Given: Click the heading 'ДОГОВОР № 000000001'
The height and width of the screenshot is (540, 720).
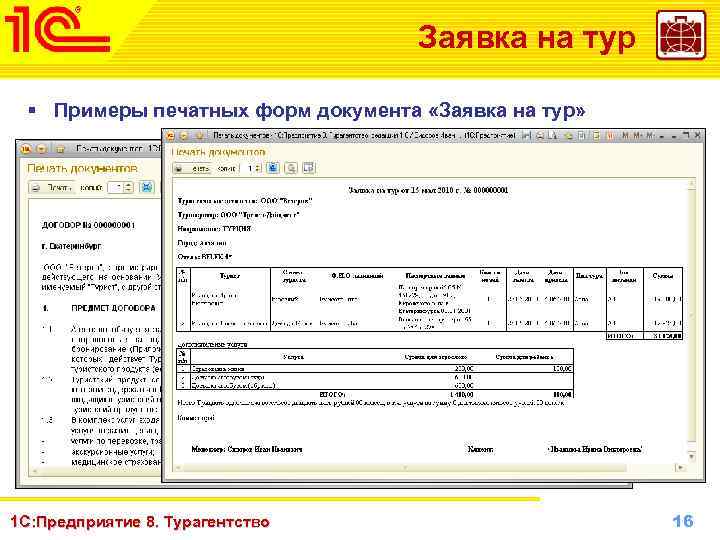Looking at the screenshot, I should pyautogui.click(x=88, y=225).
